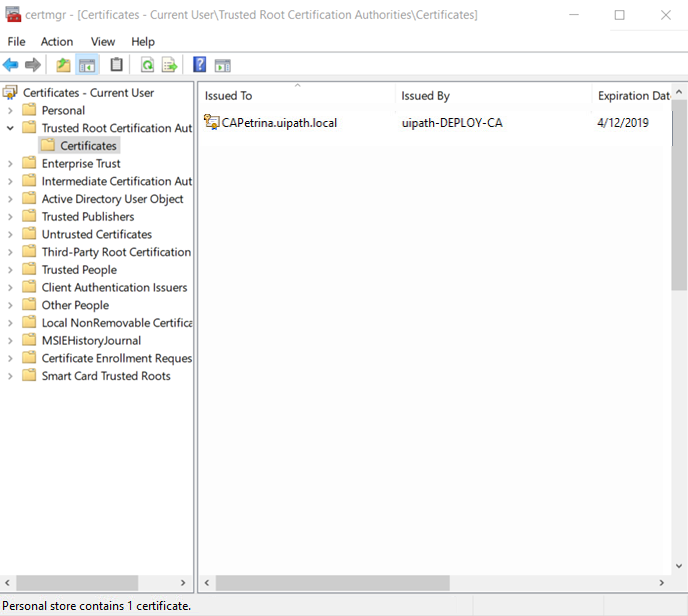Sort by Expiration Date column header
688x616 pixels.
tap(631, 95)
